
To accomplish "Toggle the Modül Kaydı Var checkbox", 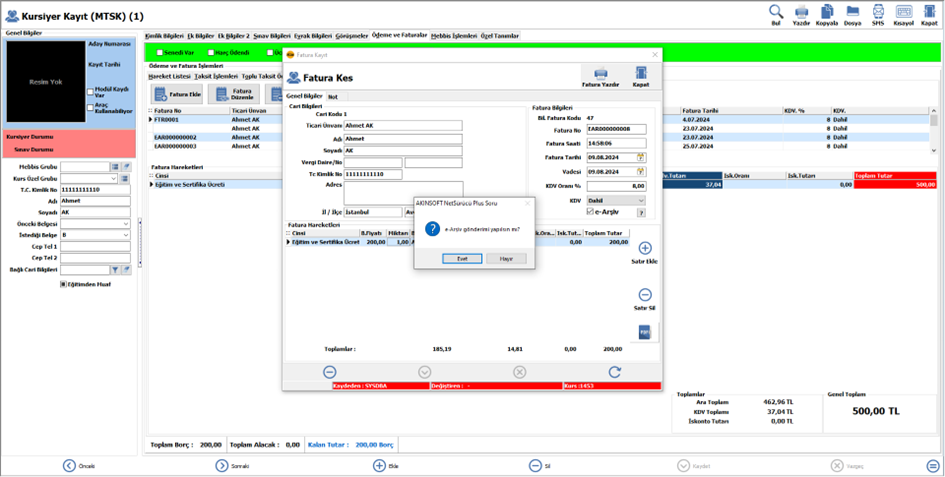I will [90, 92].
